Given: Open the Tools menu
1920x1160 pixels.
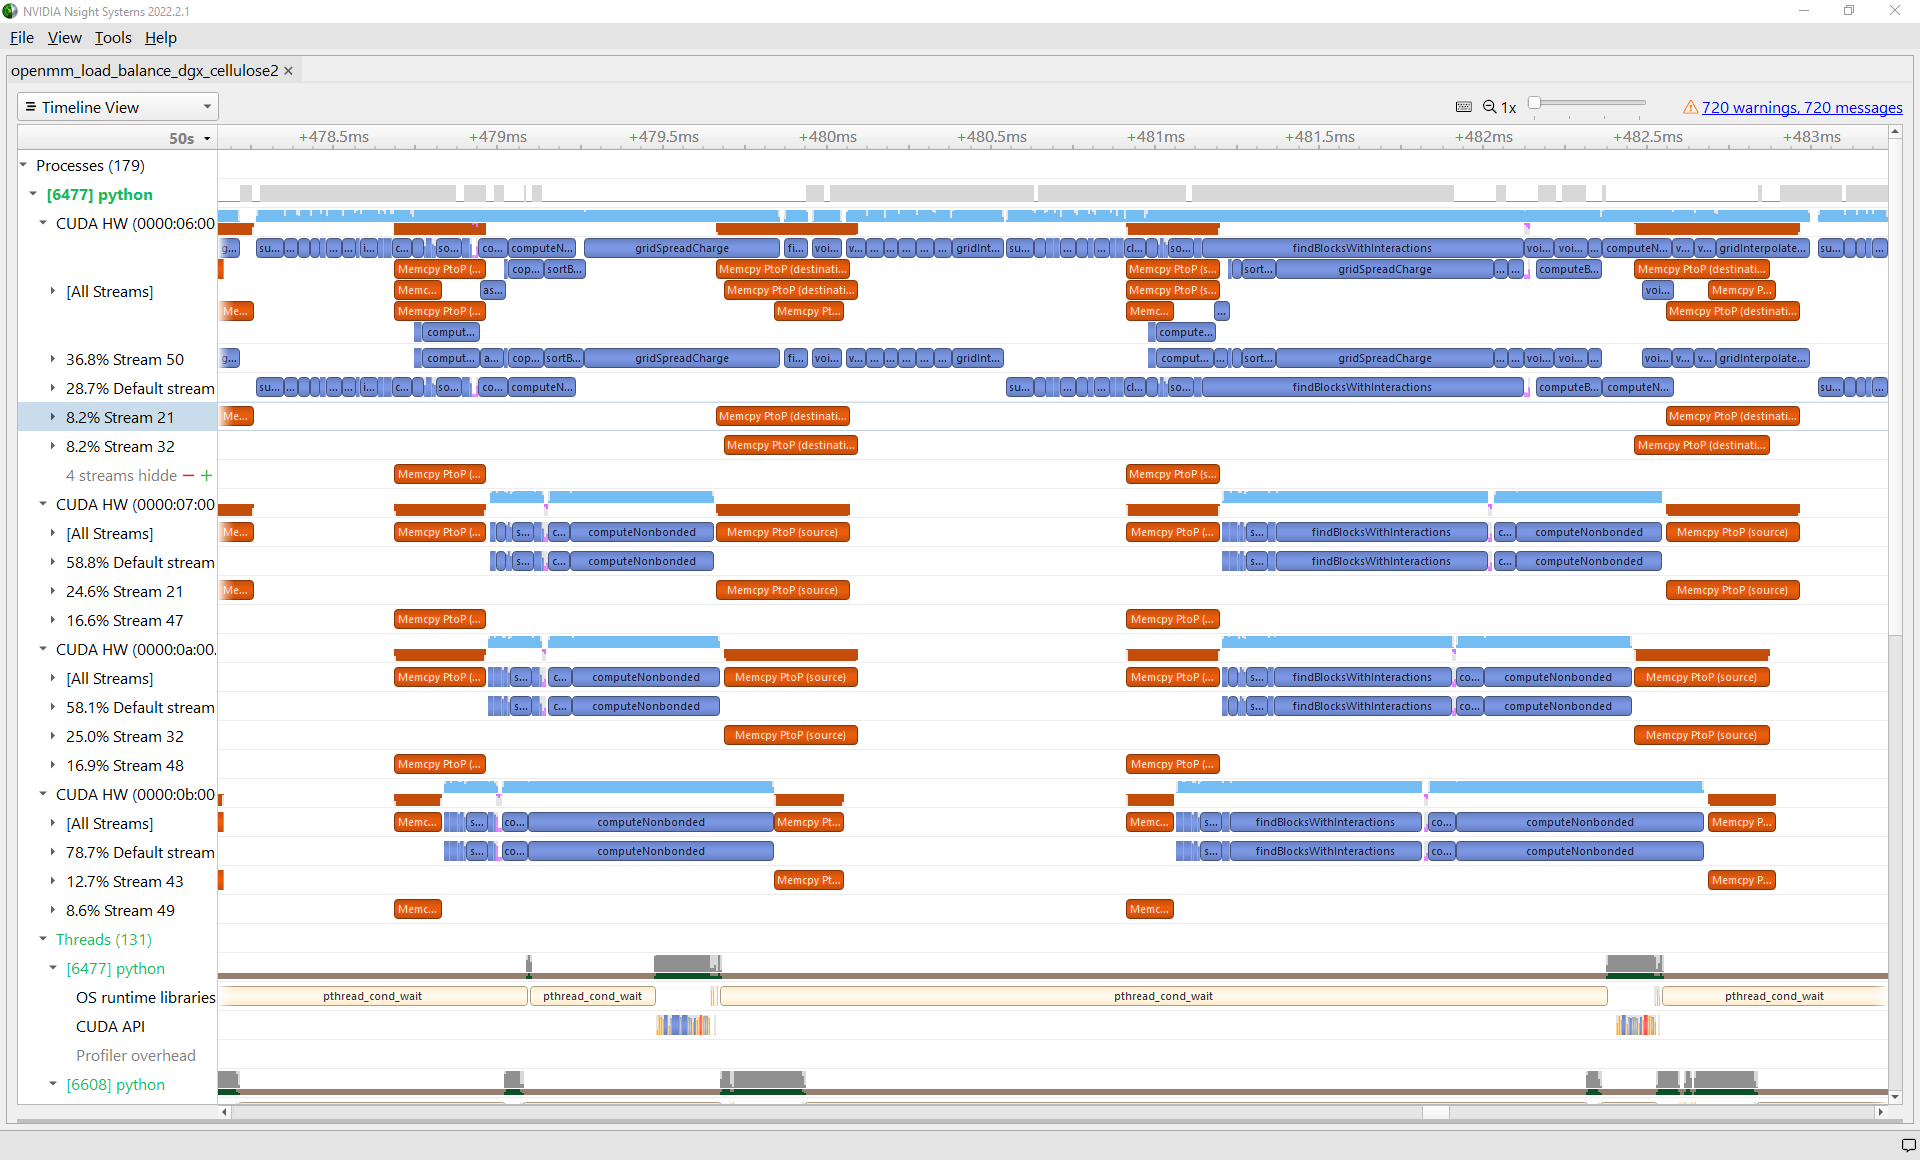Looking at the screenshot, I should (x=112, y=38).
